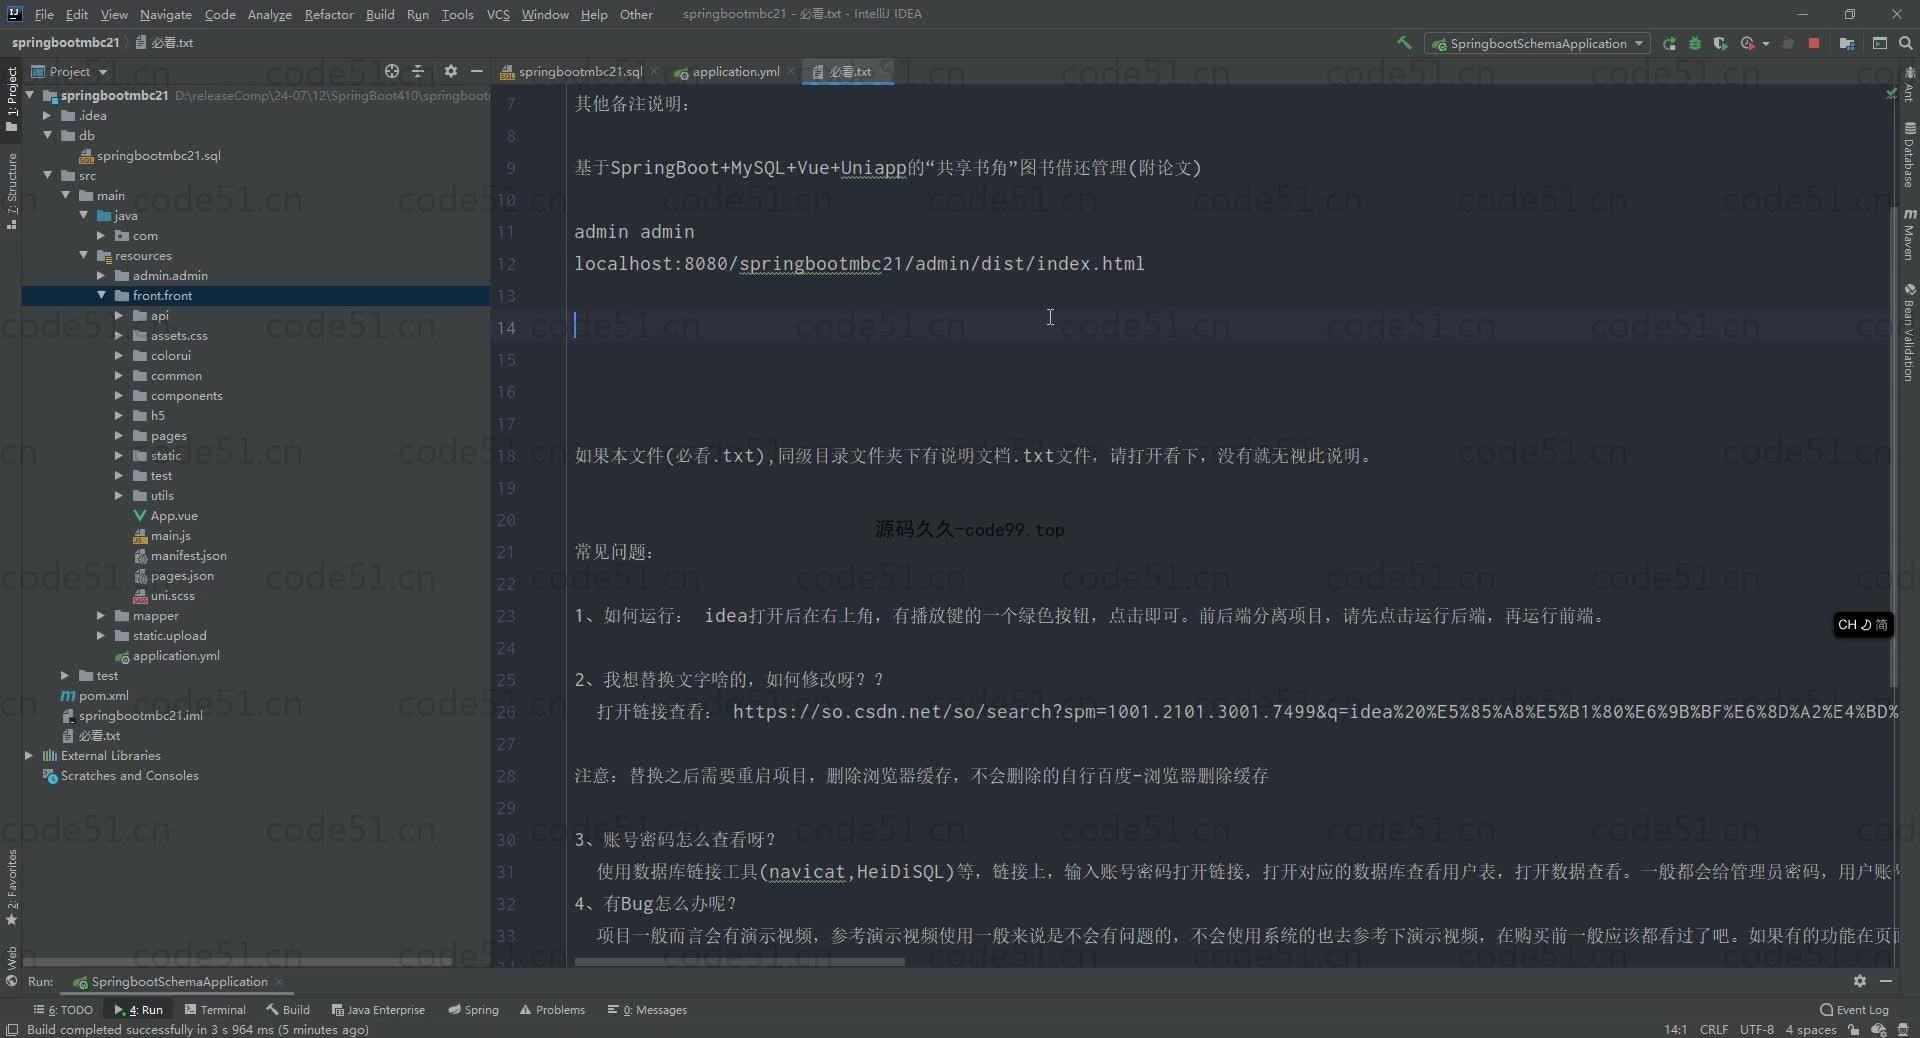Open the Maven tool window
The width and height of the screenshot is (1920, 1038).
[x=1909, y=235]
